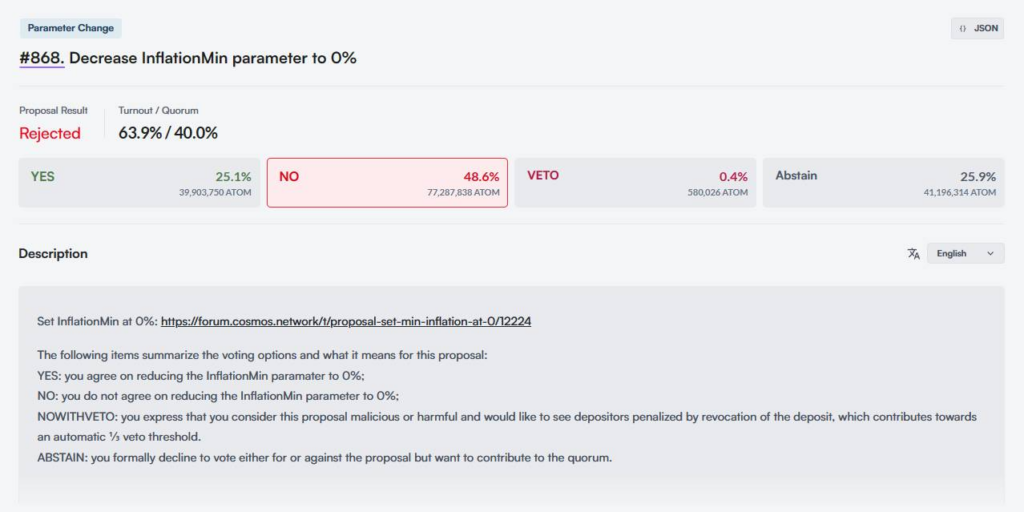Select the YES vote result card
The height and width of the screenshot is (512, 1024).
pos(139,183)
